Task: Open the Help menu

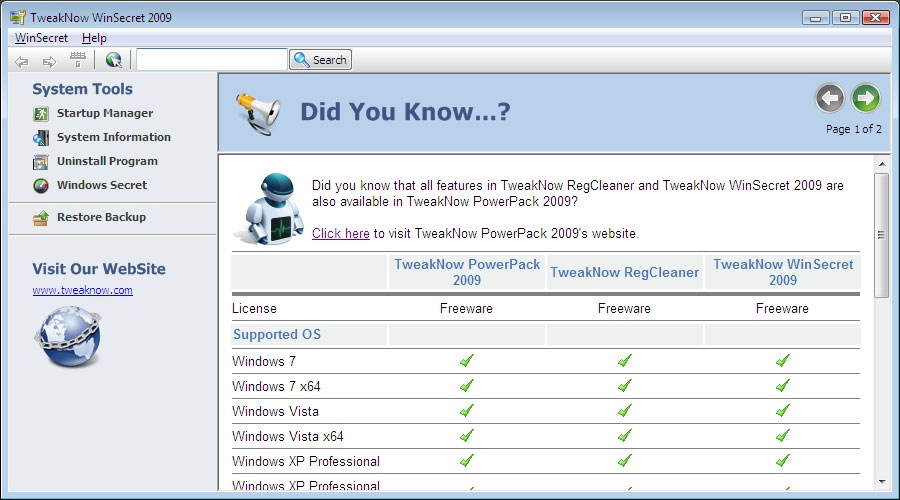Action: tap(94, 38)
